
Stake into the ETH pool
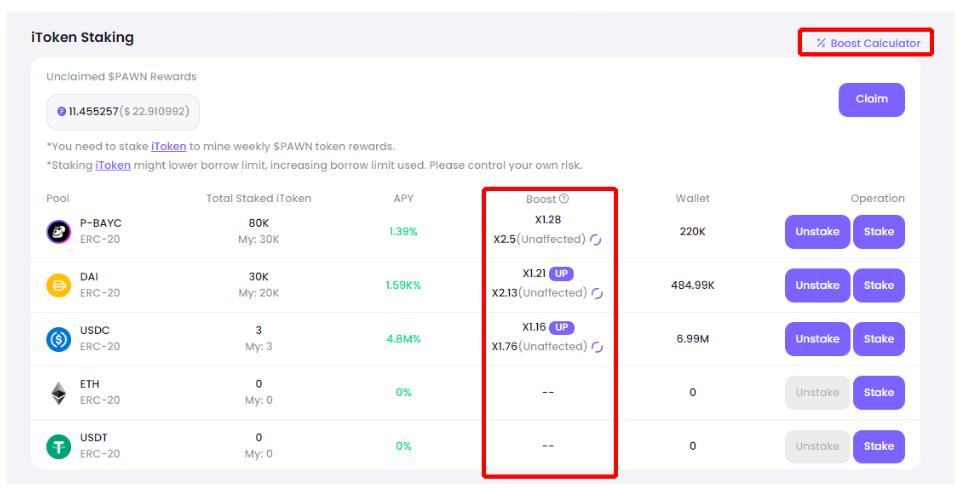coord(879,393)
